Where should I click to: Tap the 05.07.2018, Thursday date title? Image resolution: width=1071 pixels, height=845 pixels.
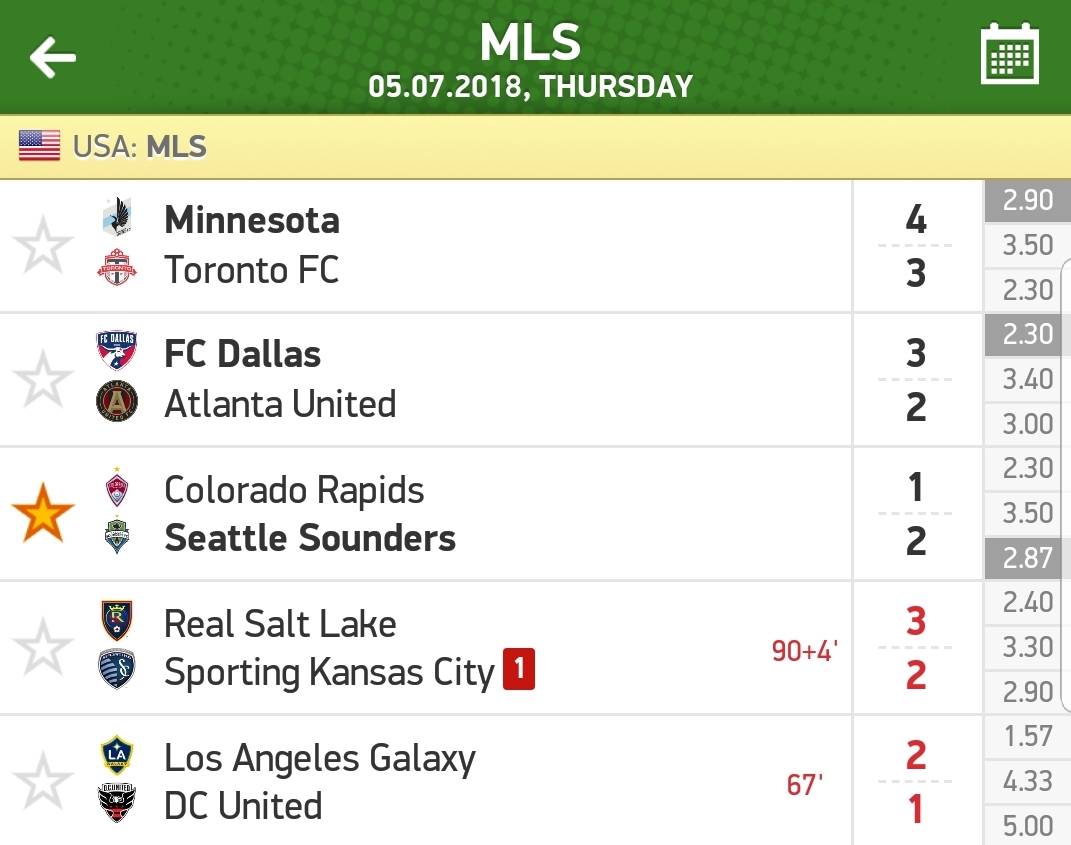click(531, 87)
